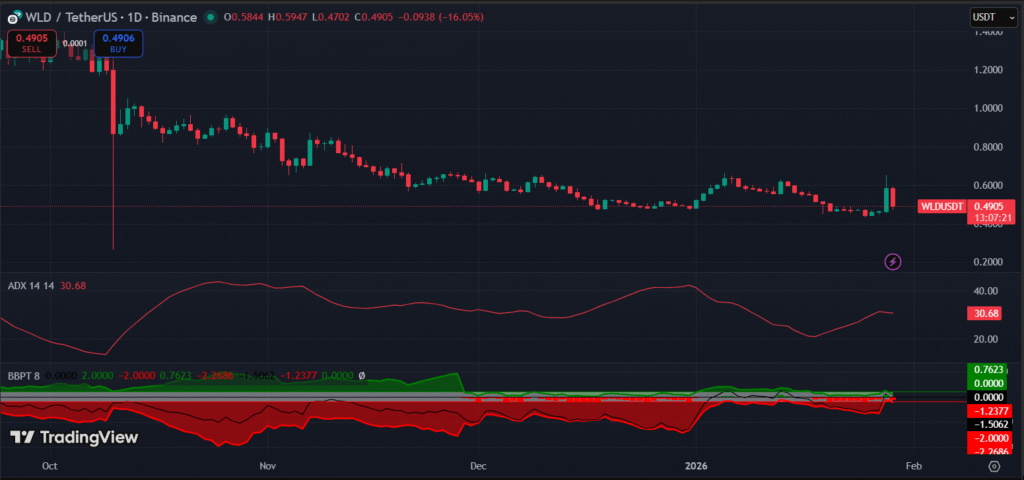Screen dimensions: 1024x480
Task: Open the USDT currency dropdown
Action: tap(994, 18)
